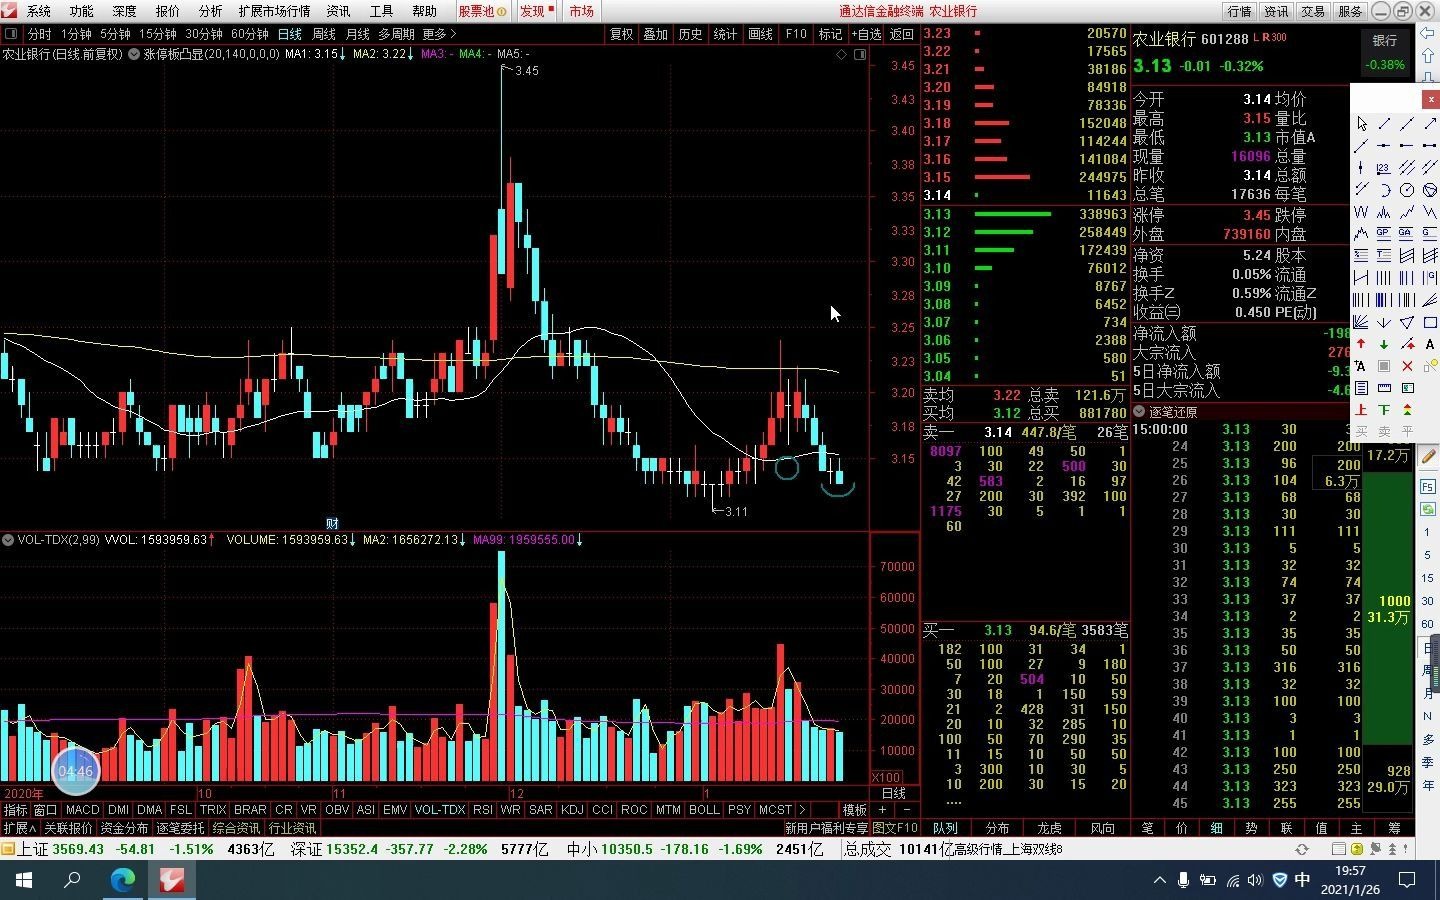The width and height of the screenshot is (1440, 900).
Task: Click the green 下 marker tool
Action: [x=1384, y=410]
